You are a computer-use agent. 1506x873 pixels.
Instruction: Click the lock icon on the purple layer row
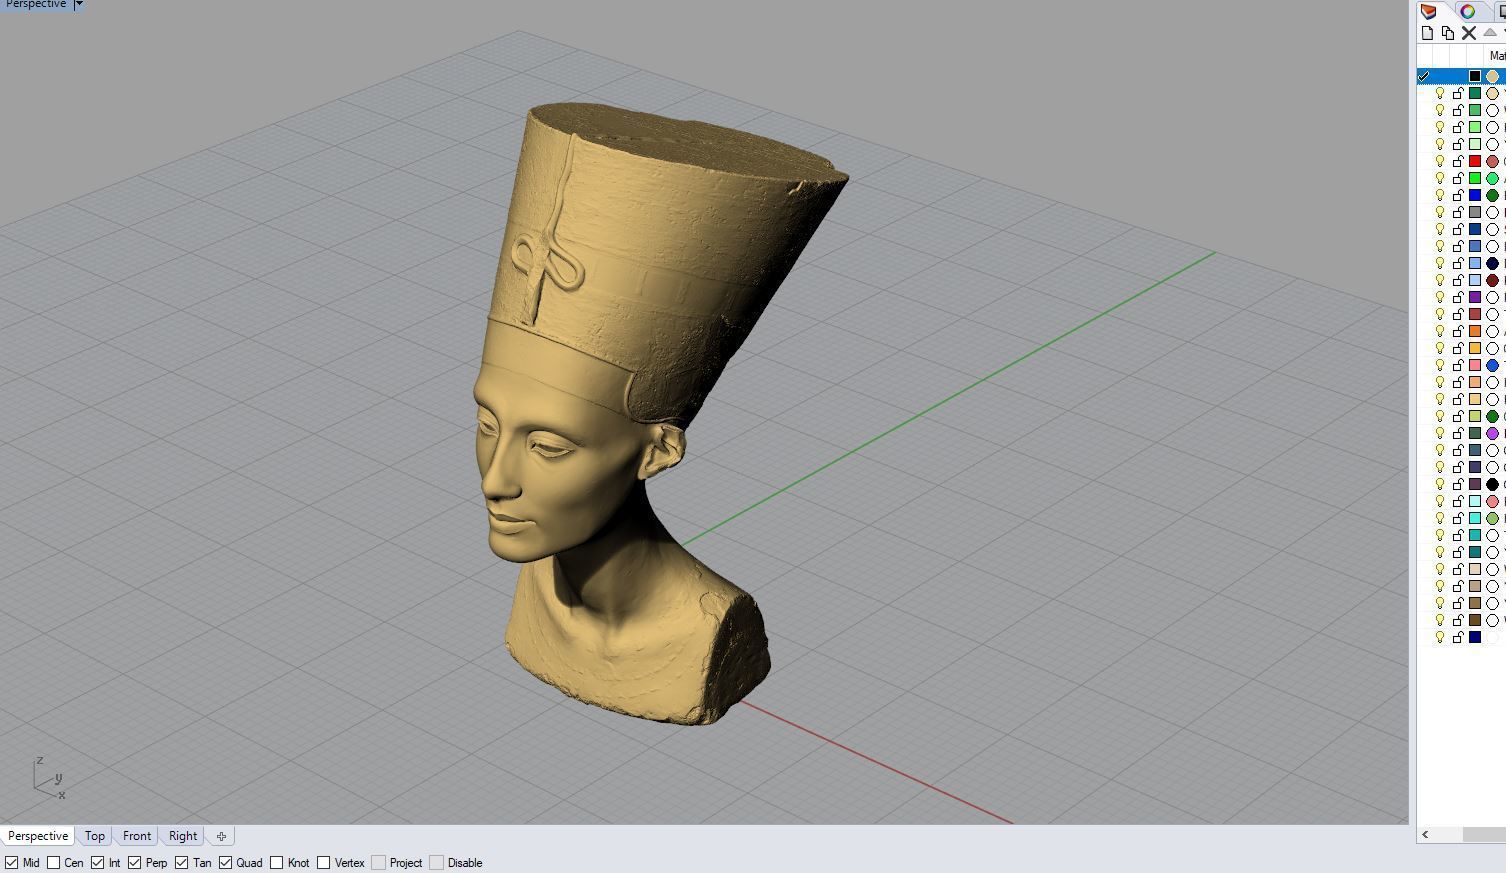(1458, 297)
